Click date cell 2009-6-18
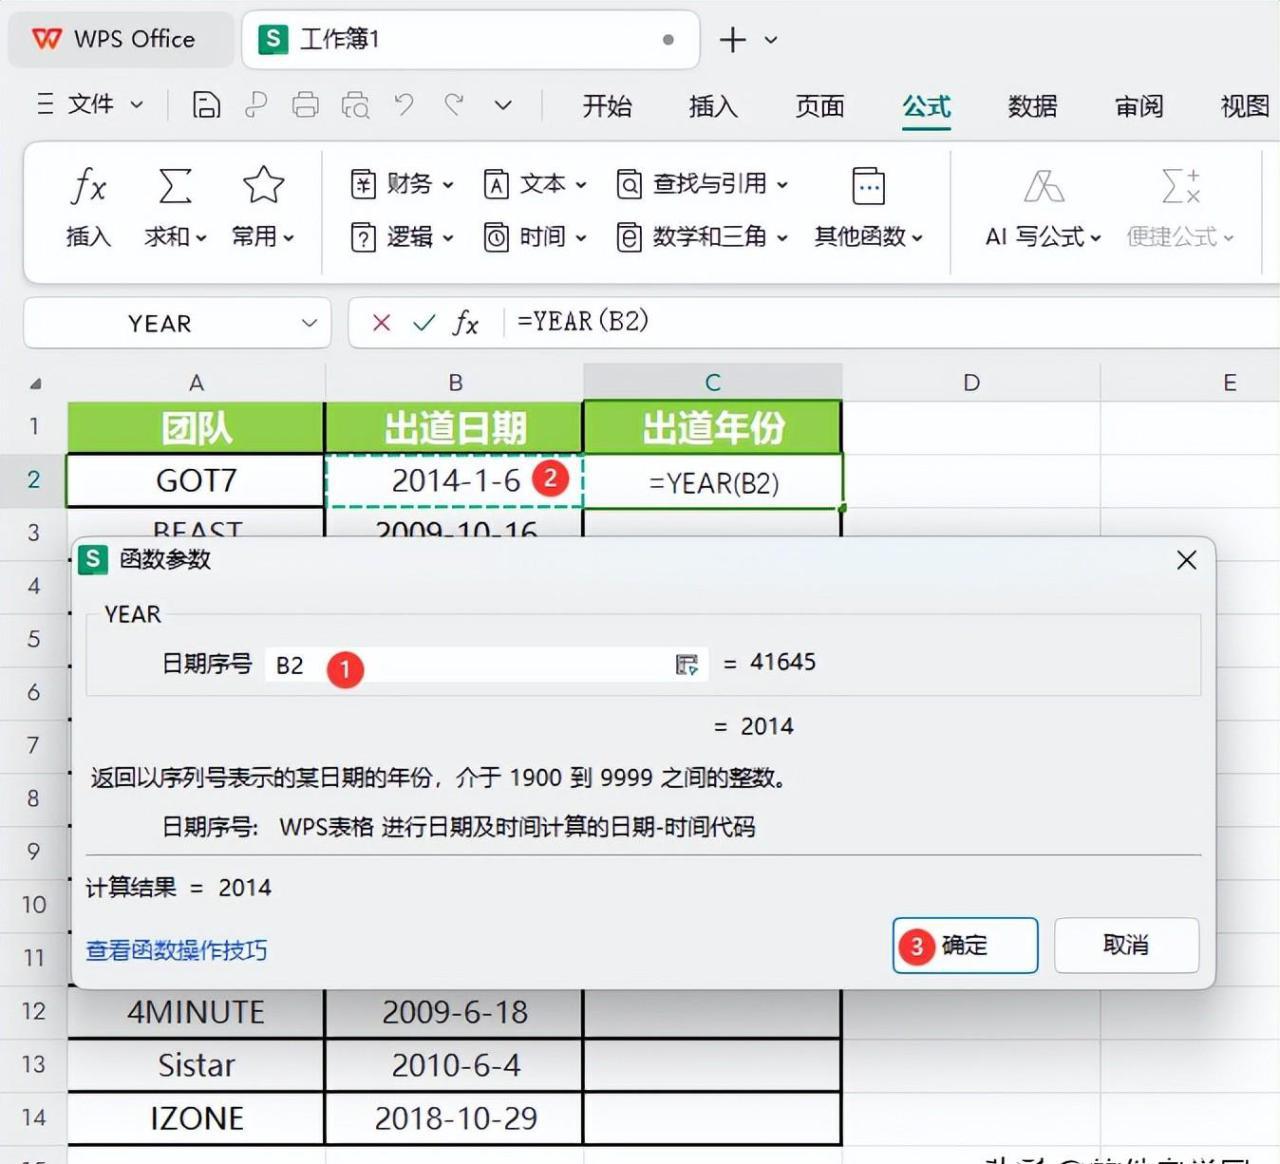This screenshot has height=1164, width=1280. 455,1012
